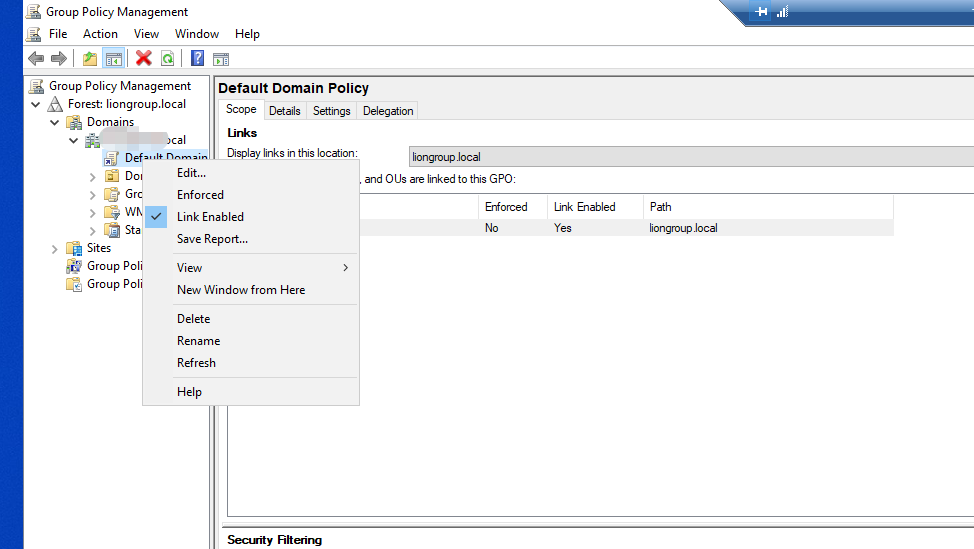The height and width of the screenshot is (549, 974).
Task: Collapse the Forest: liongroup.local node
Action: pyautogui.click(x=35, y=104)
